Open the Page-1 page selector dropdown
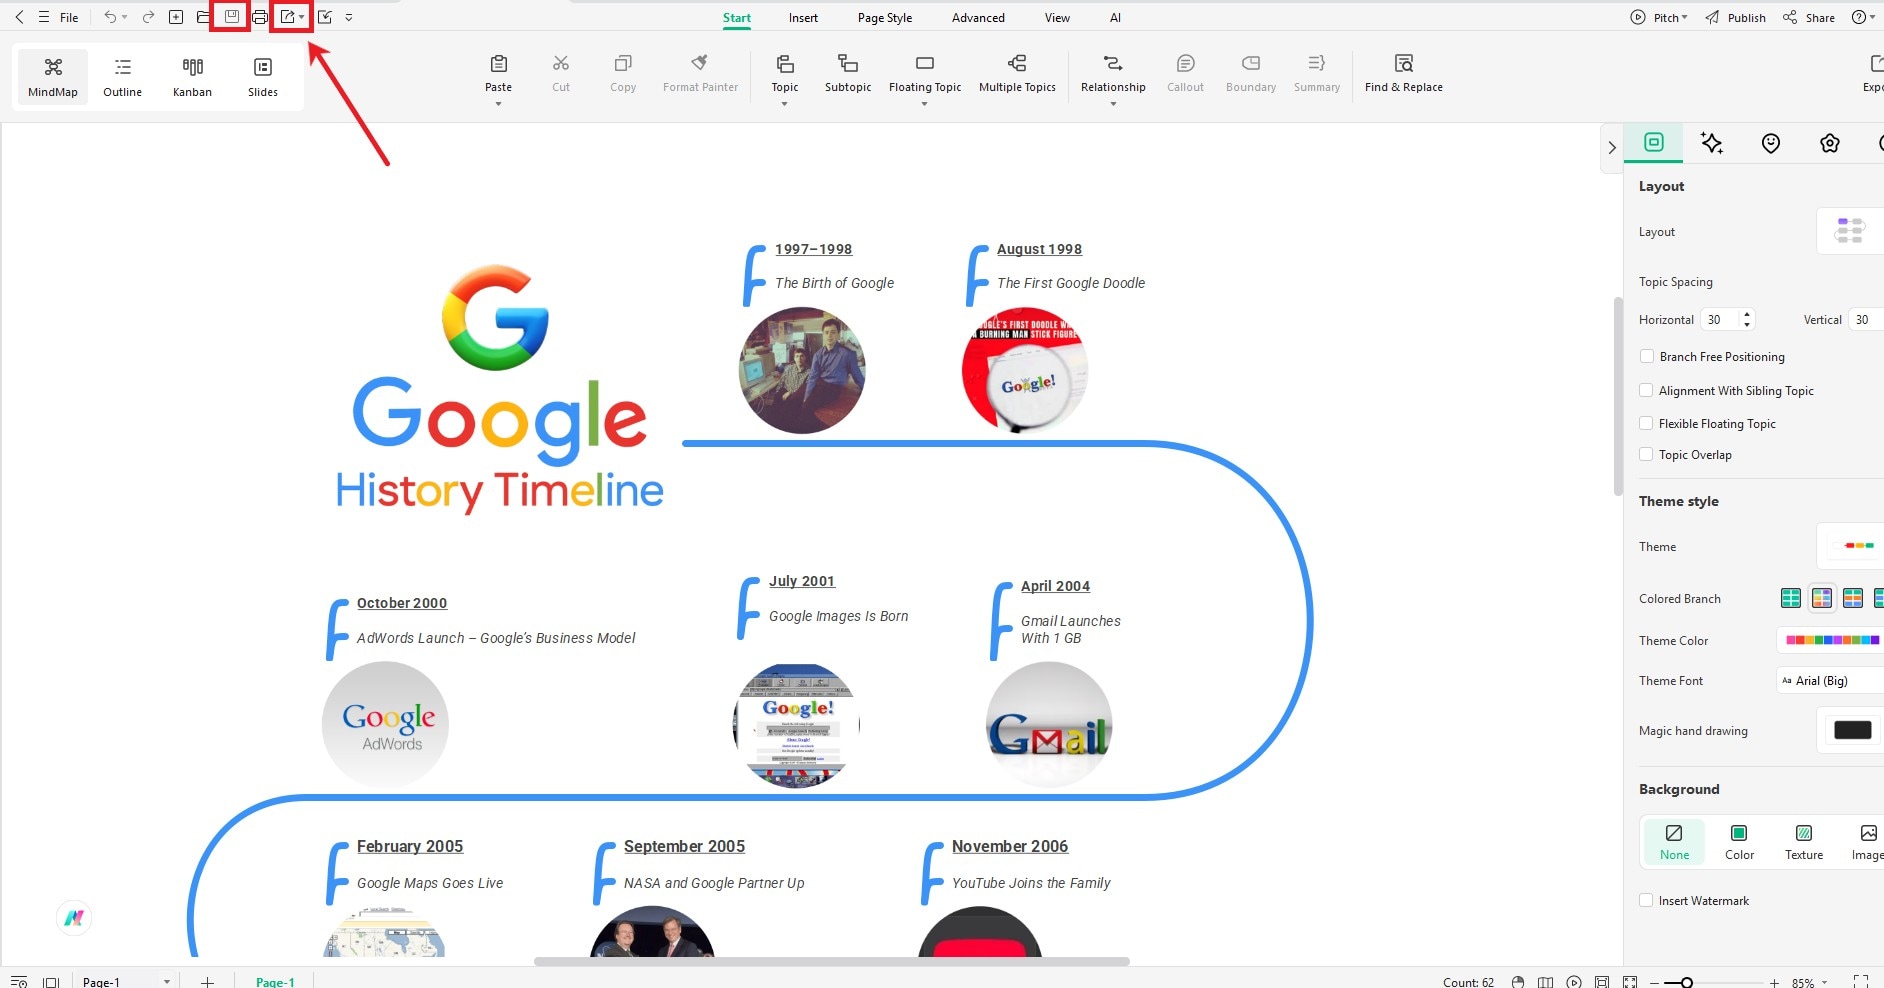Screen dimensions: 1884x988 (x=166, y=982)
